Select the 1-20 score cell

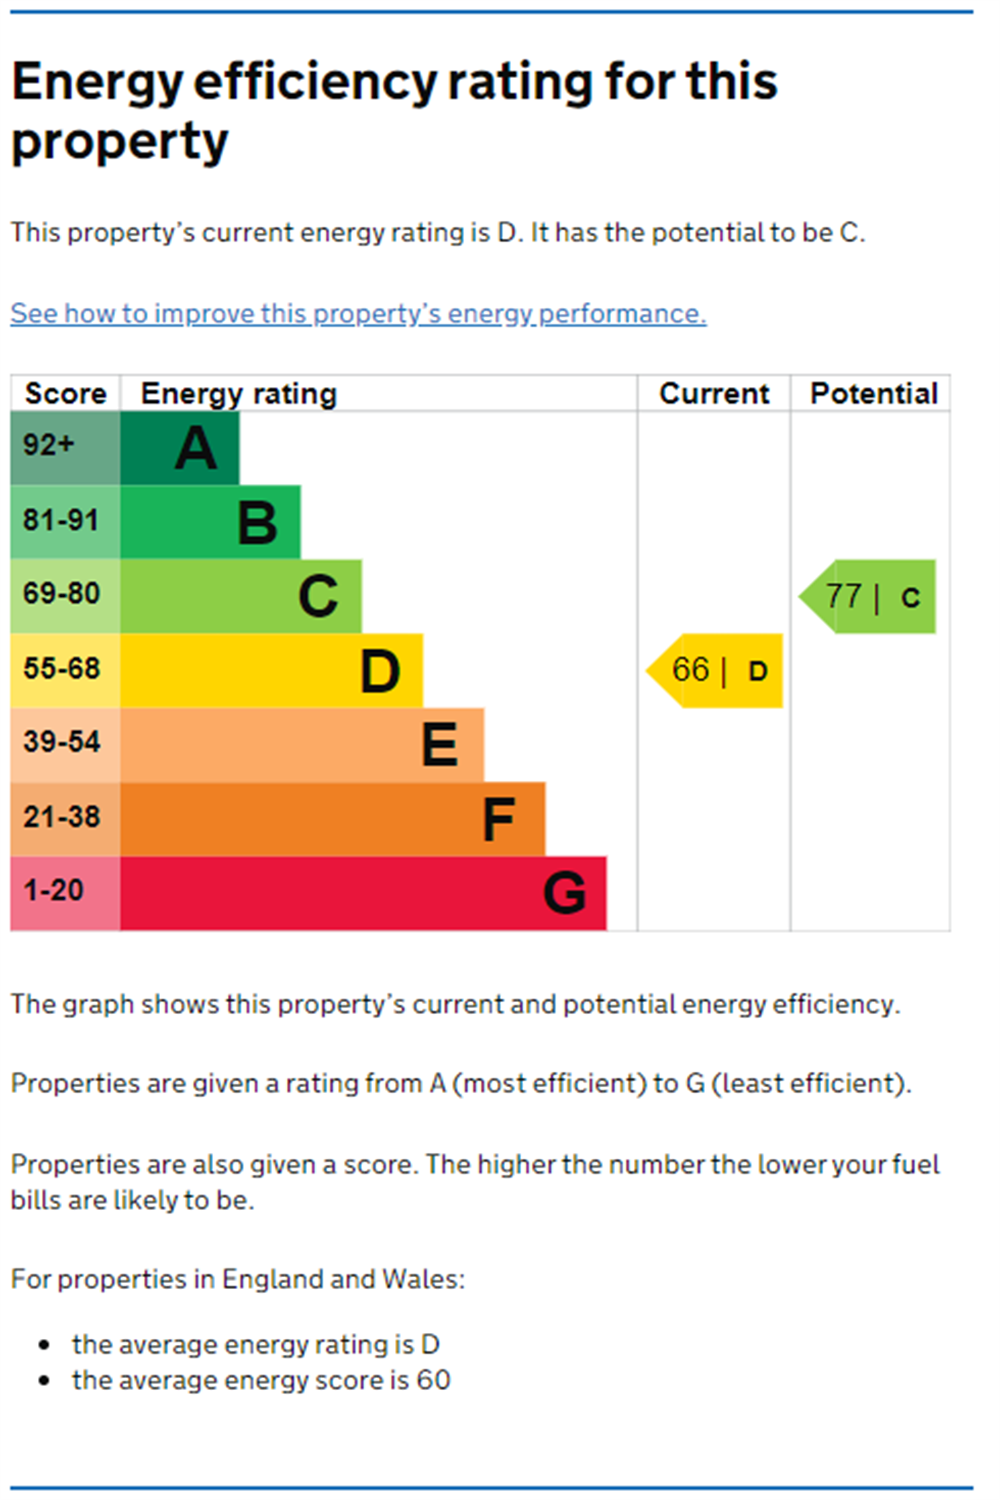click(x=66, y=893)
